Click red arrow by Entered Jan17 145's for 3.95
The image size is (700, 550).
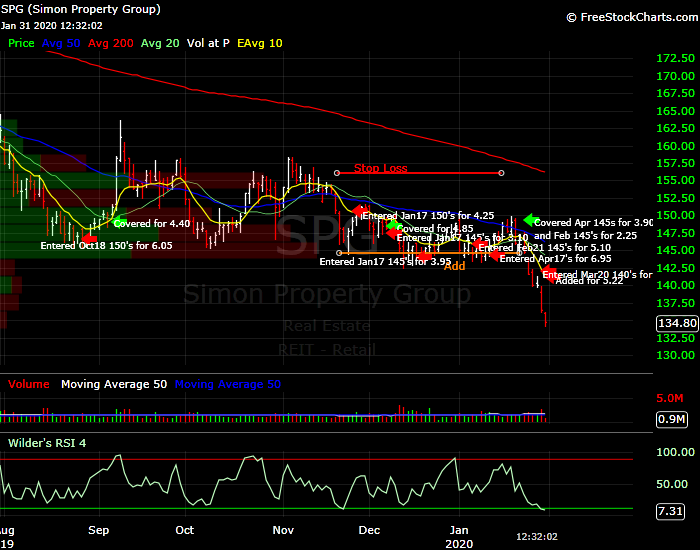pos(425,256)
